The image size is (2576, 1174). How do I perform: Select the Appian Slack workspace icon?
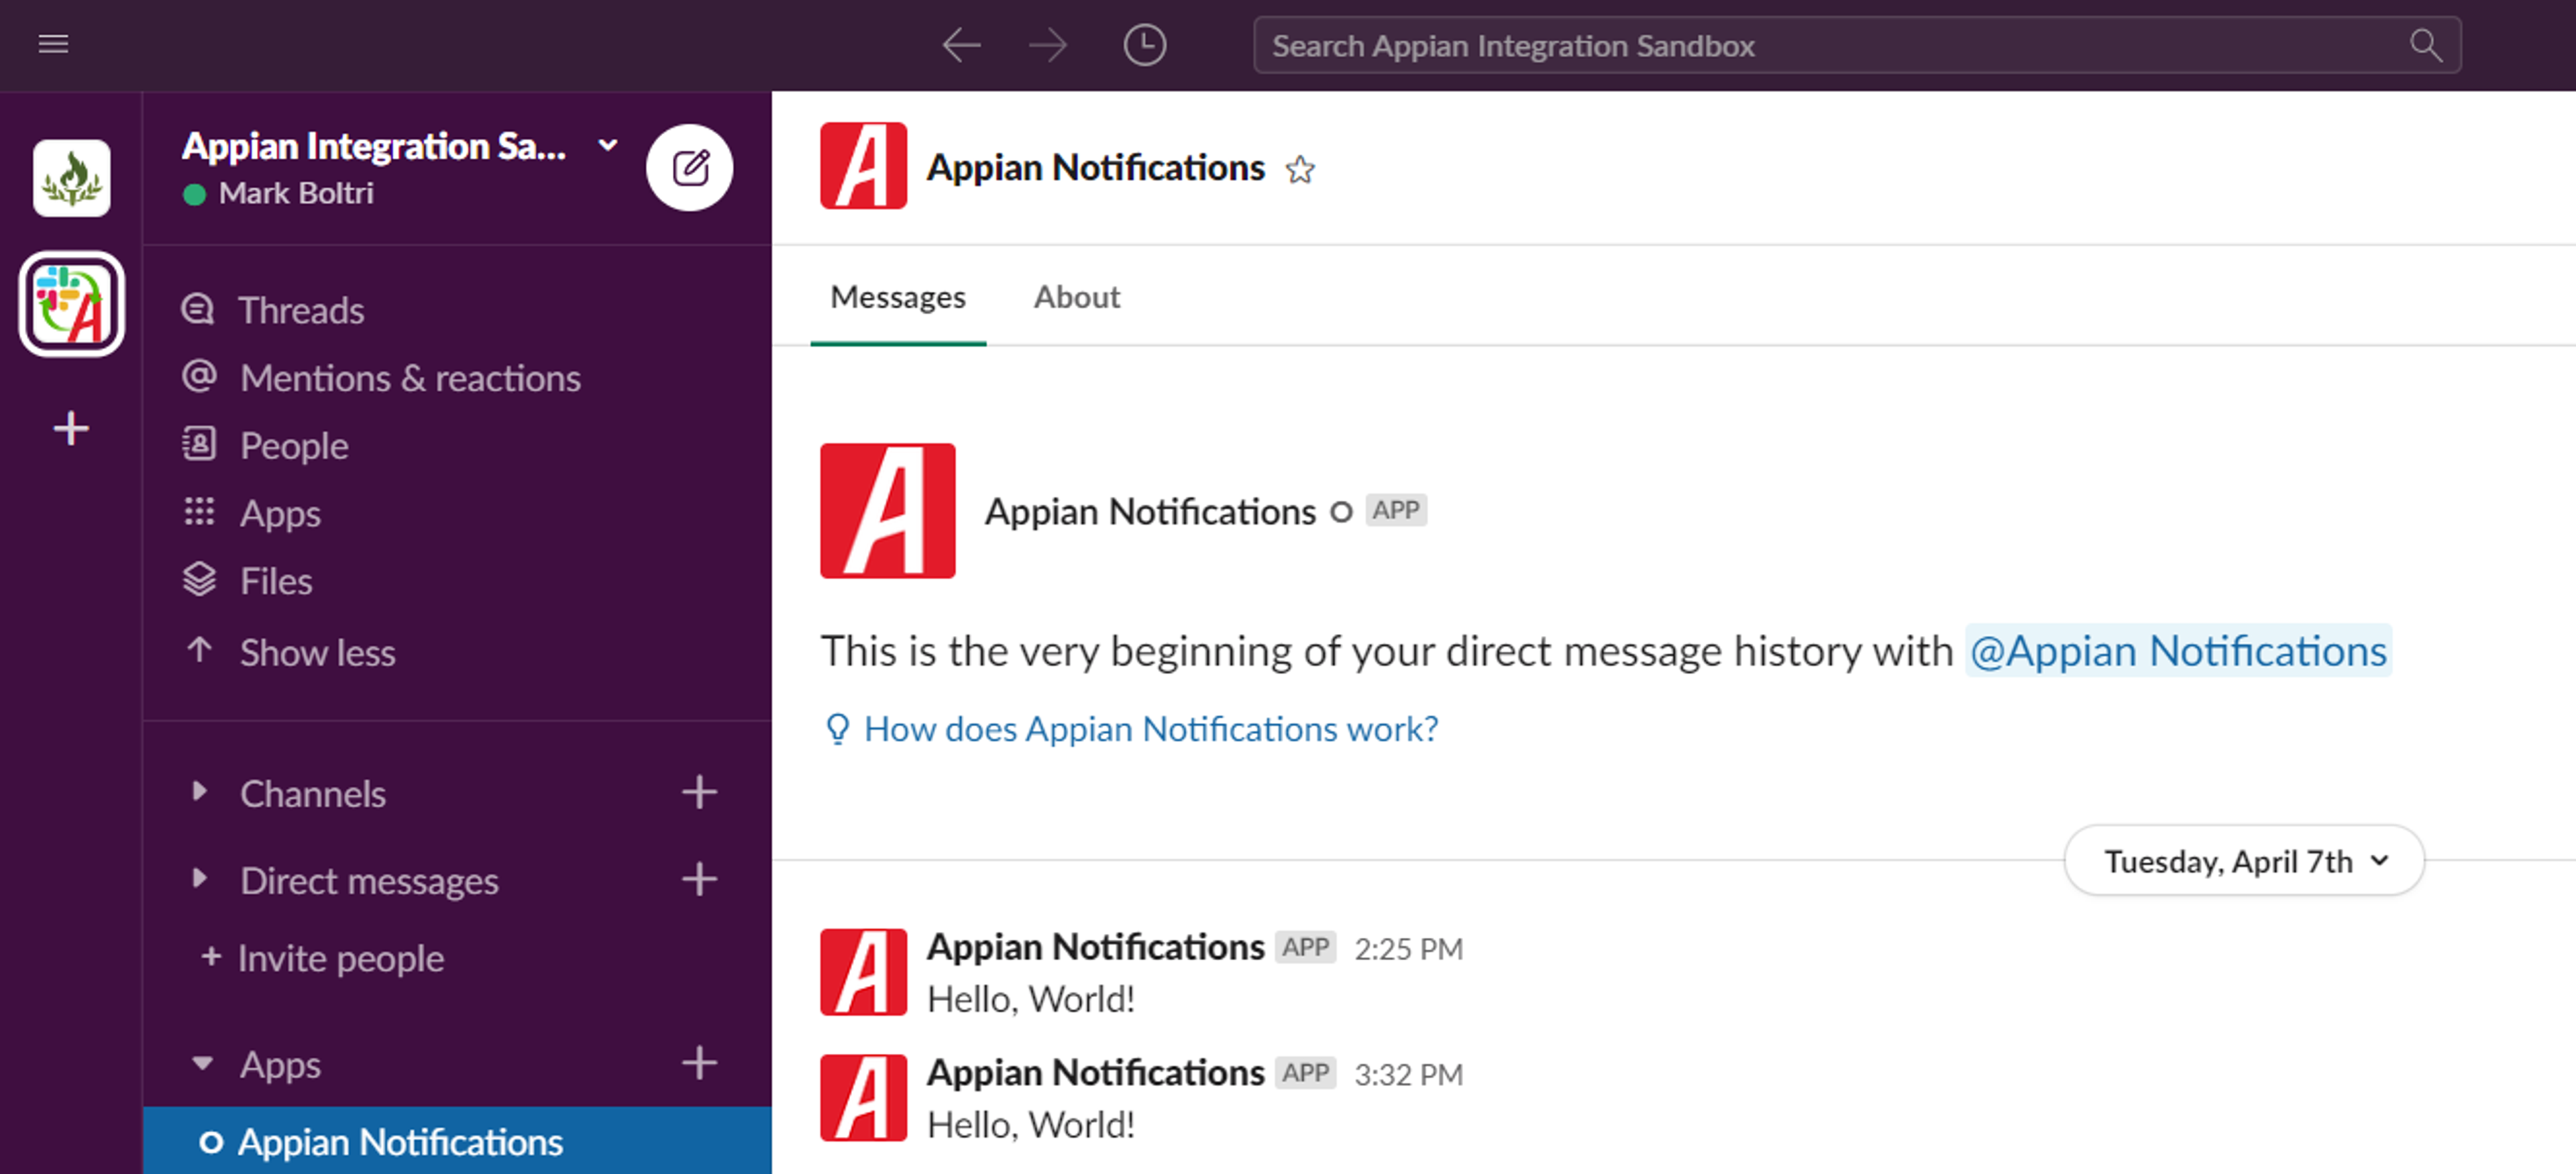click(x=71, y=304)
